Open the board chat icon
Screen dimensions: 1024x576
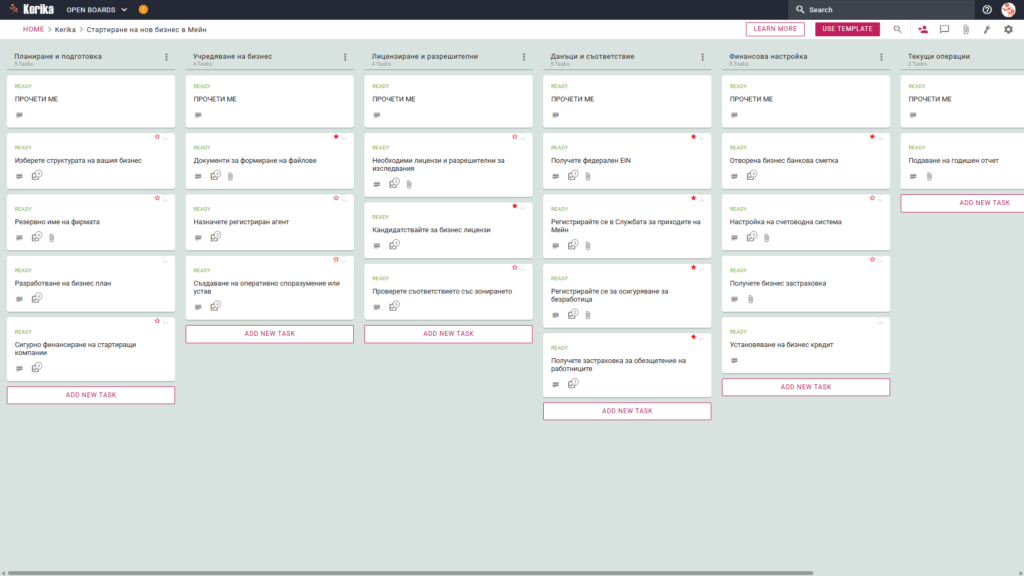[x=944, y=29]
